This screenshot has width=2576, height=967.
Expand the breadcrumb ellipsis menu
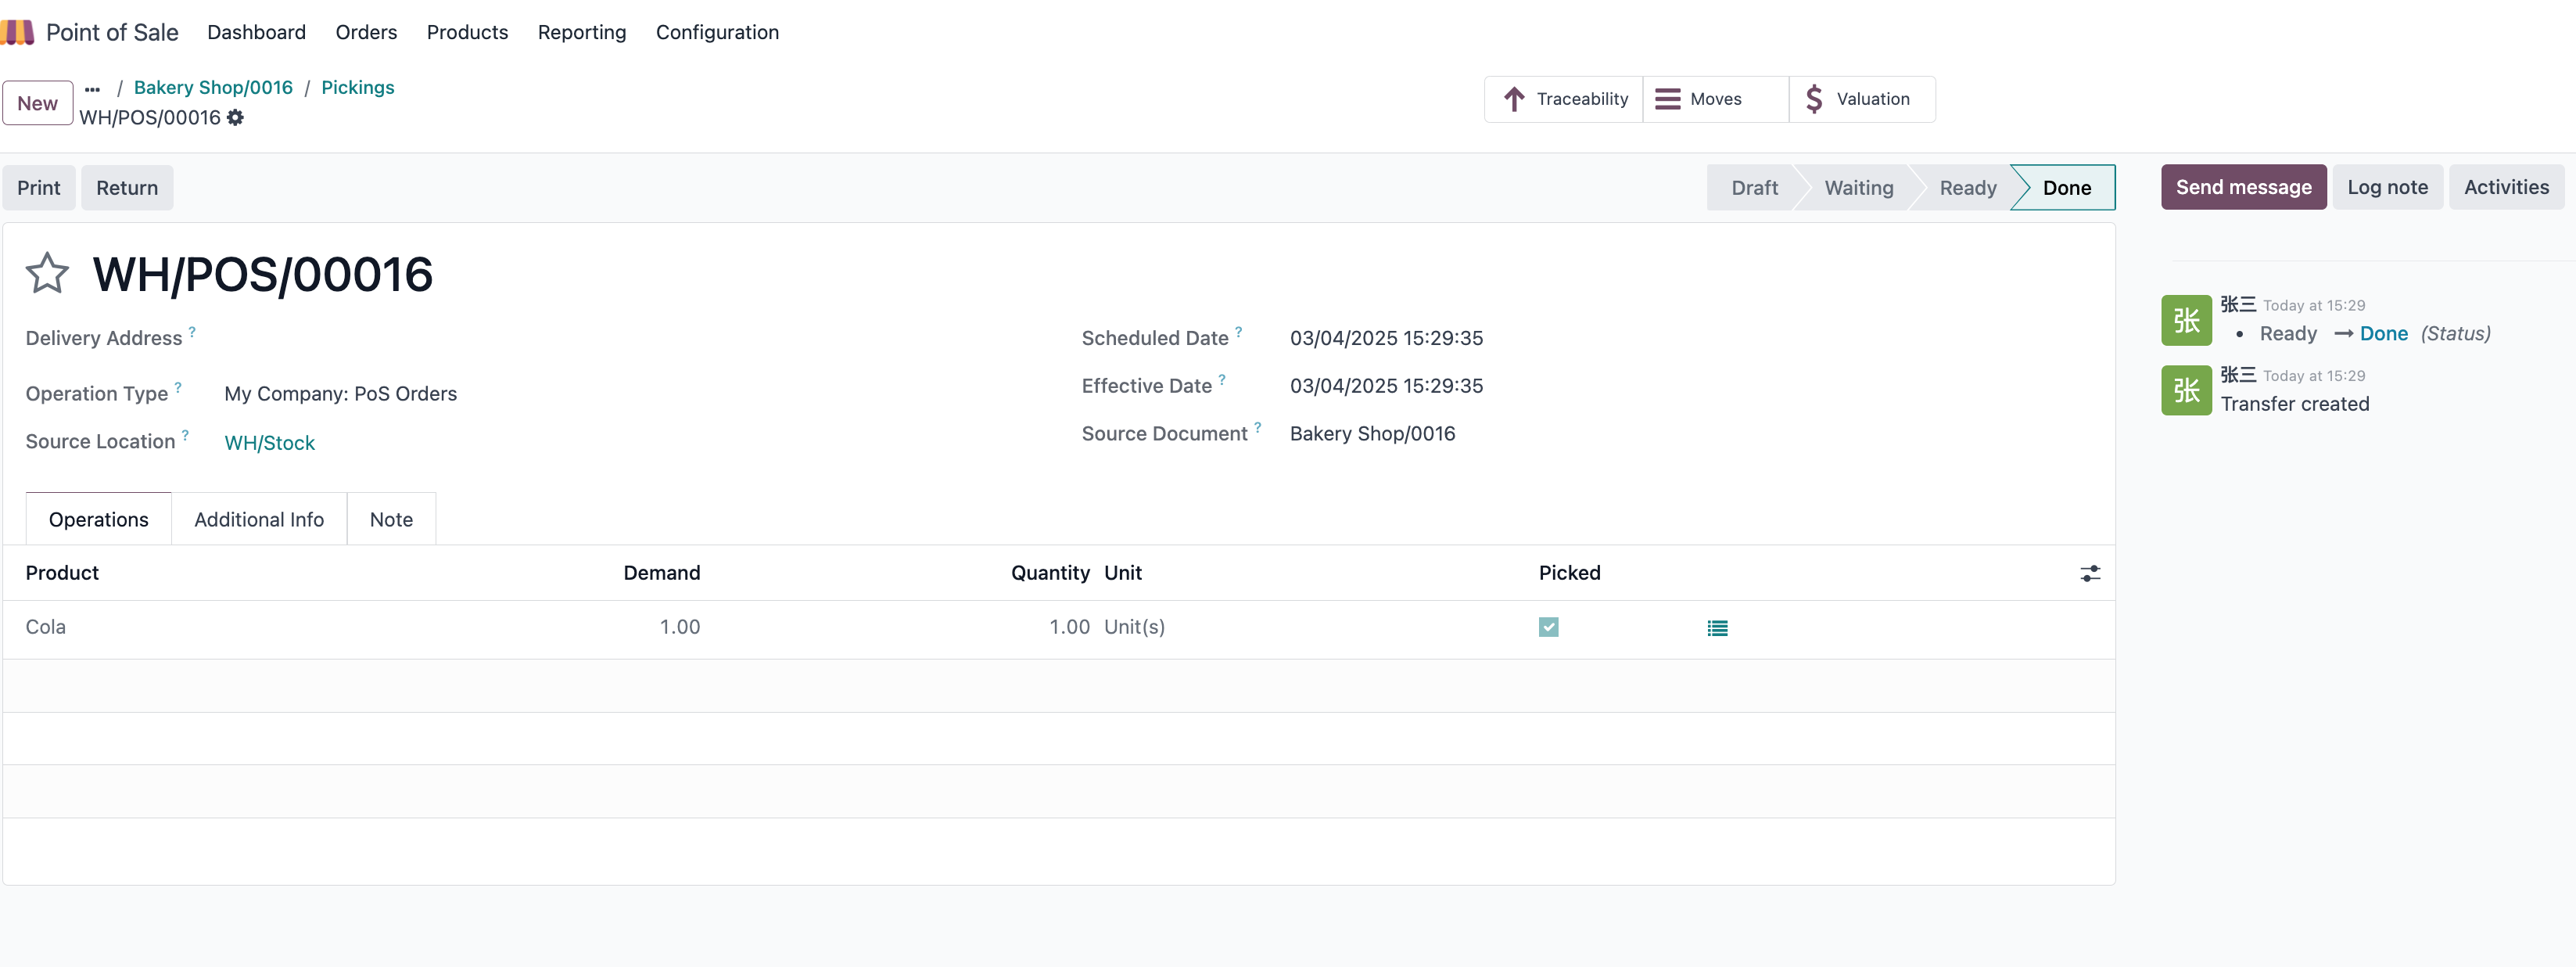tap(93, 89)
